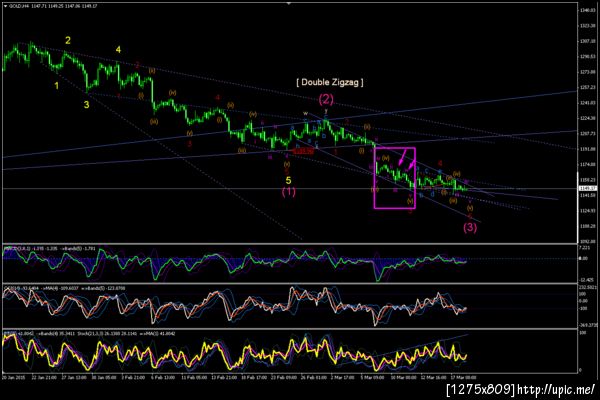Select the yellow wave label '5'

289,180
